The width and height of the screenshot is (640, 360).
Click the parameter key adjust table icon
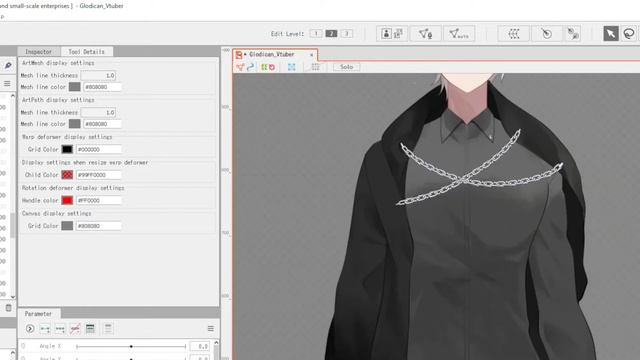(90, 329)
